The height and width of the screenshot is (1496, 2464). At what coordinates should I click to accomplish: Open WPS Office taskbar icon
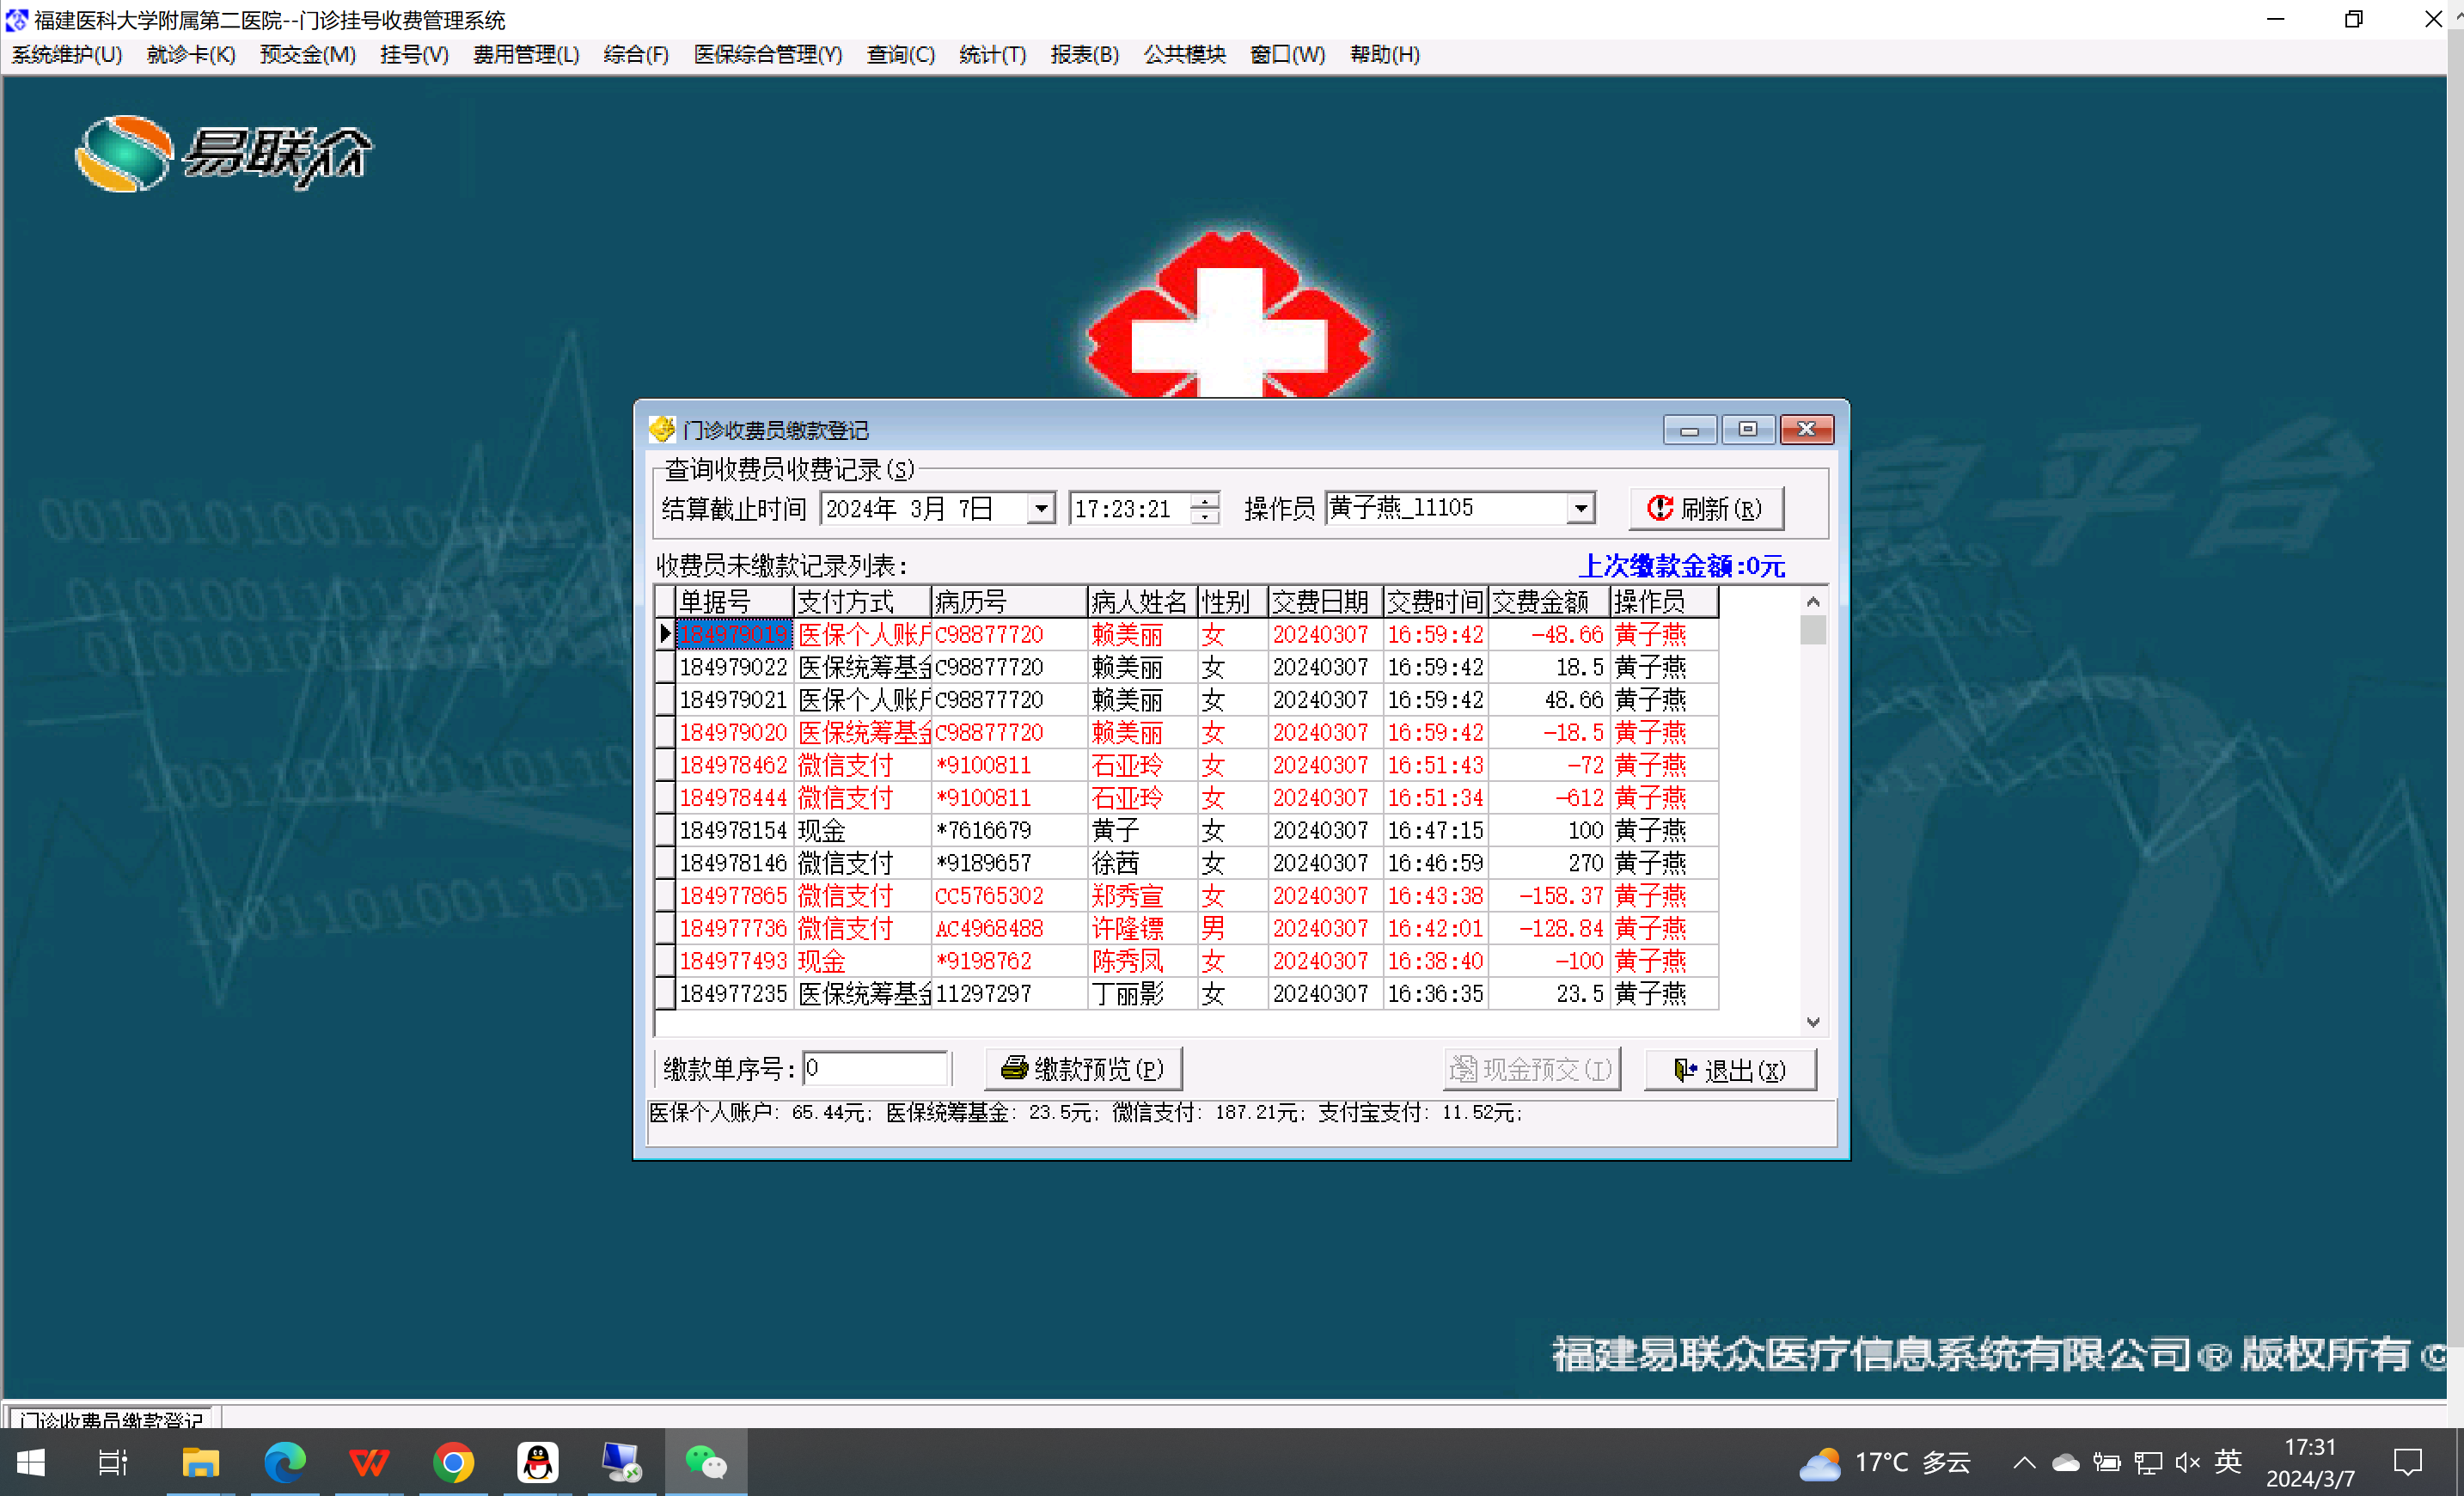click(369, 1463)
